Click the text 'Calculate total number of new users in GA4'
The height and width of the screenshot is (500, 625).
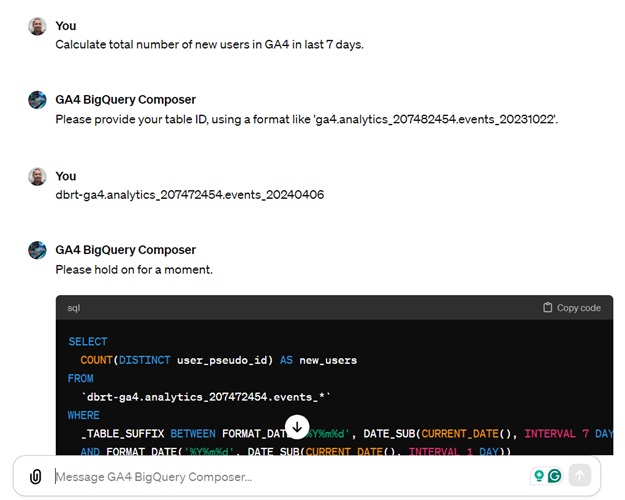tap(172, 44)
